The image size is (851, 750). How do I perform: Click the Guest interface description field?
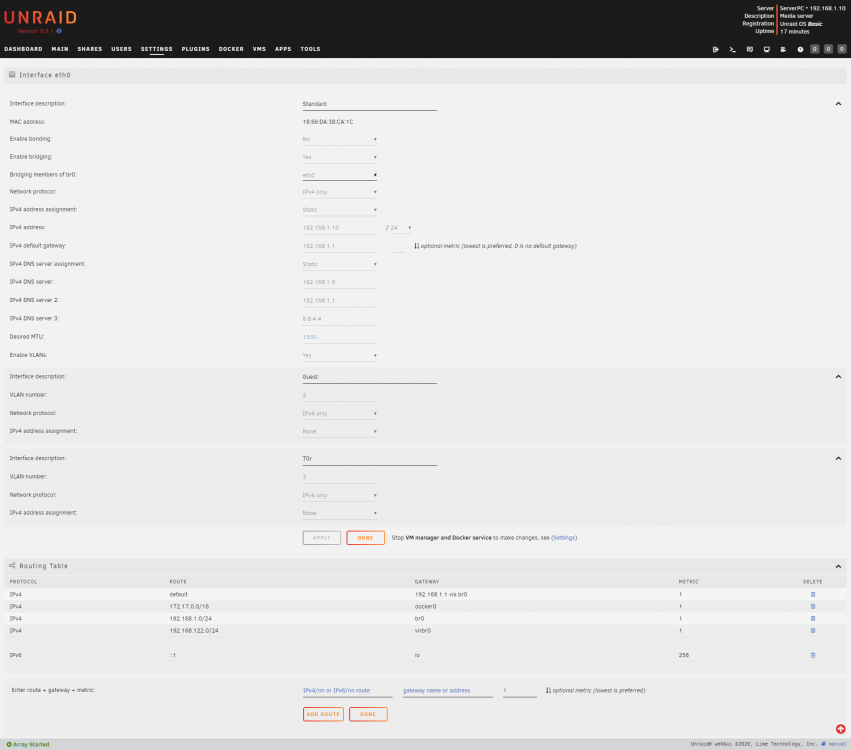pos(370,377)
